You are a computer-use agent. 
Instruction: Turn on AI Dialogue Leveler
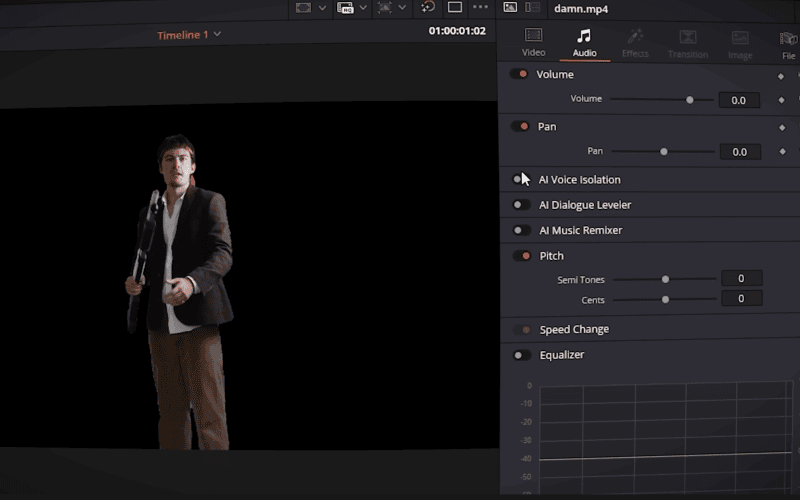coord(521,205)
